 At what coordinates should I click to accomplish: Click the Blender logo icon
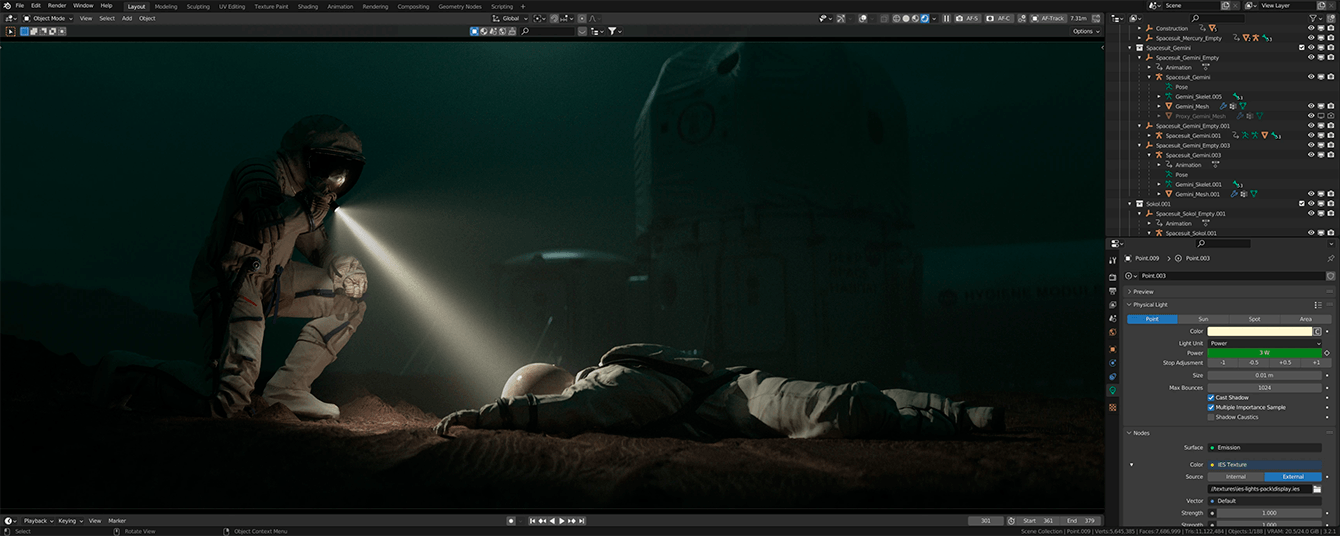click(x=7, y=6)
